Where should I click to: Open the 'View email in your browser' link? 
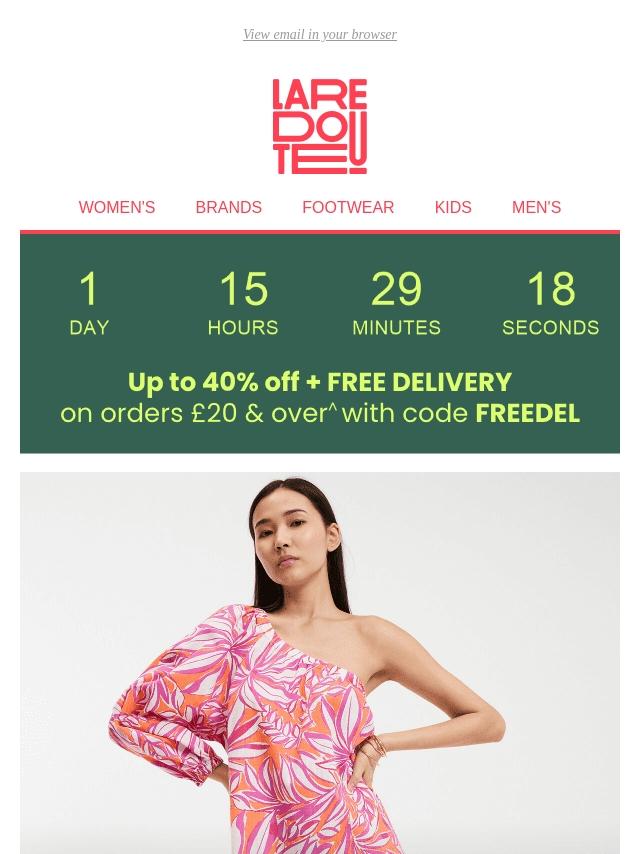click(320, 34)
